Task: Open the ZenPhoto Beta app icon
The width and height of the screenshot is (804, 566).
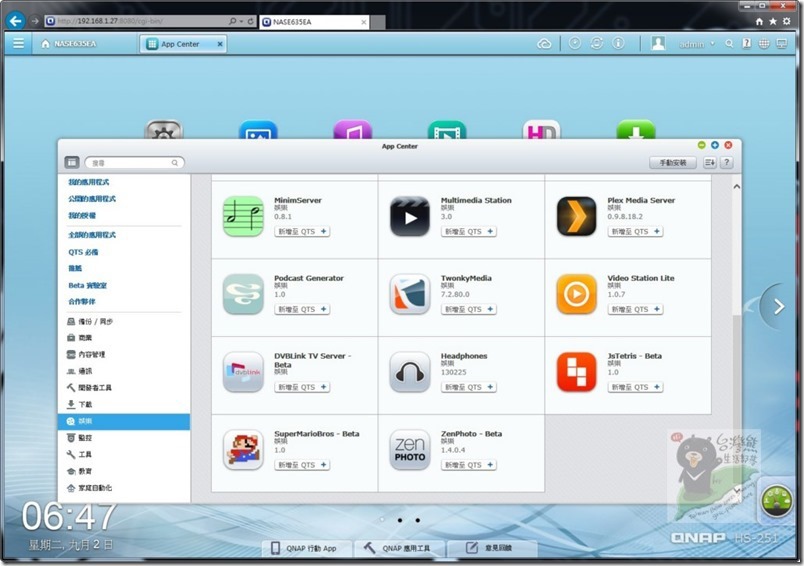Action: tap(410, 450)
